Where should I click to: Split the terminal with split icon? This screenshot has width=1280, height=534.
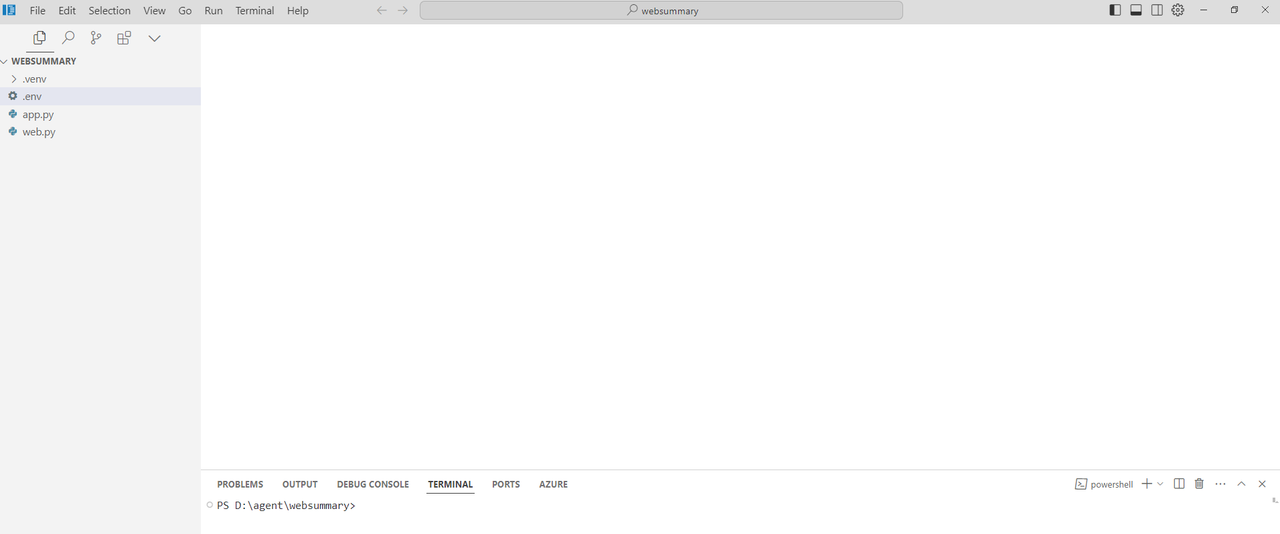coord(1179,484)
